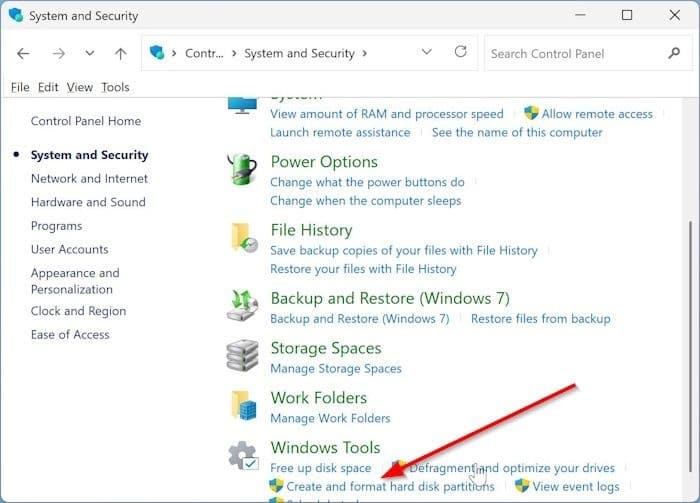Select Network and Internet in sidebar

89,178
